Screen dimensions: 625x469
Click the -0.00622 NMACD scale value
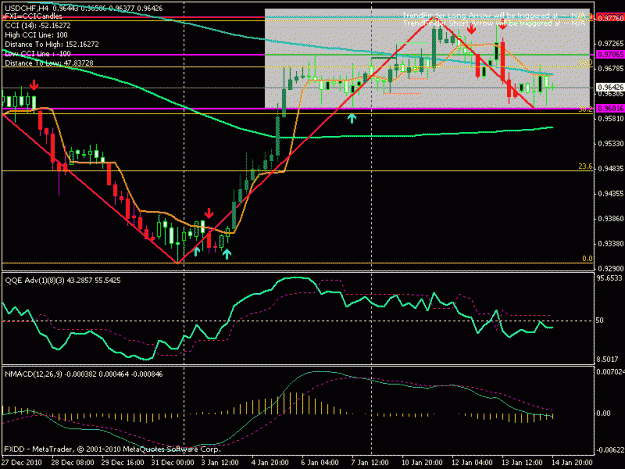pos(610,450)
